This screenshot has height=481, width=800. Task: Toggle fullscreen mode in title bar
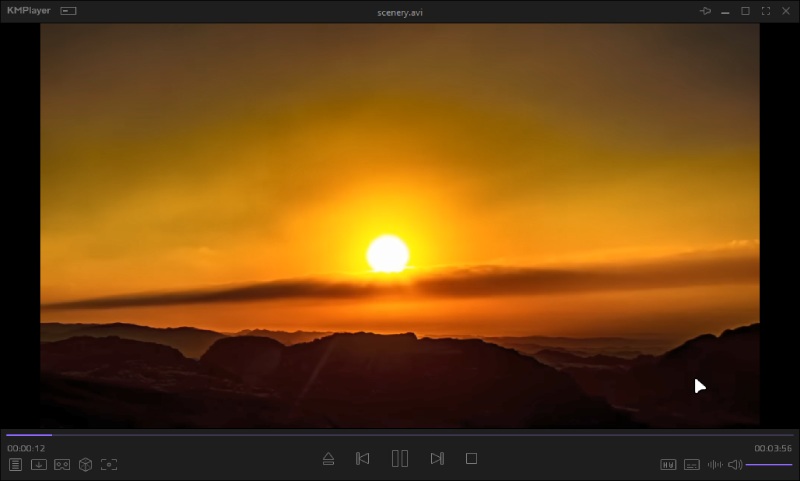765,11
